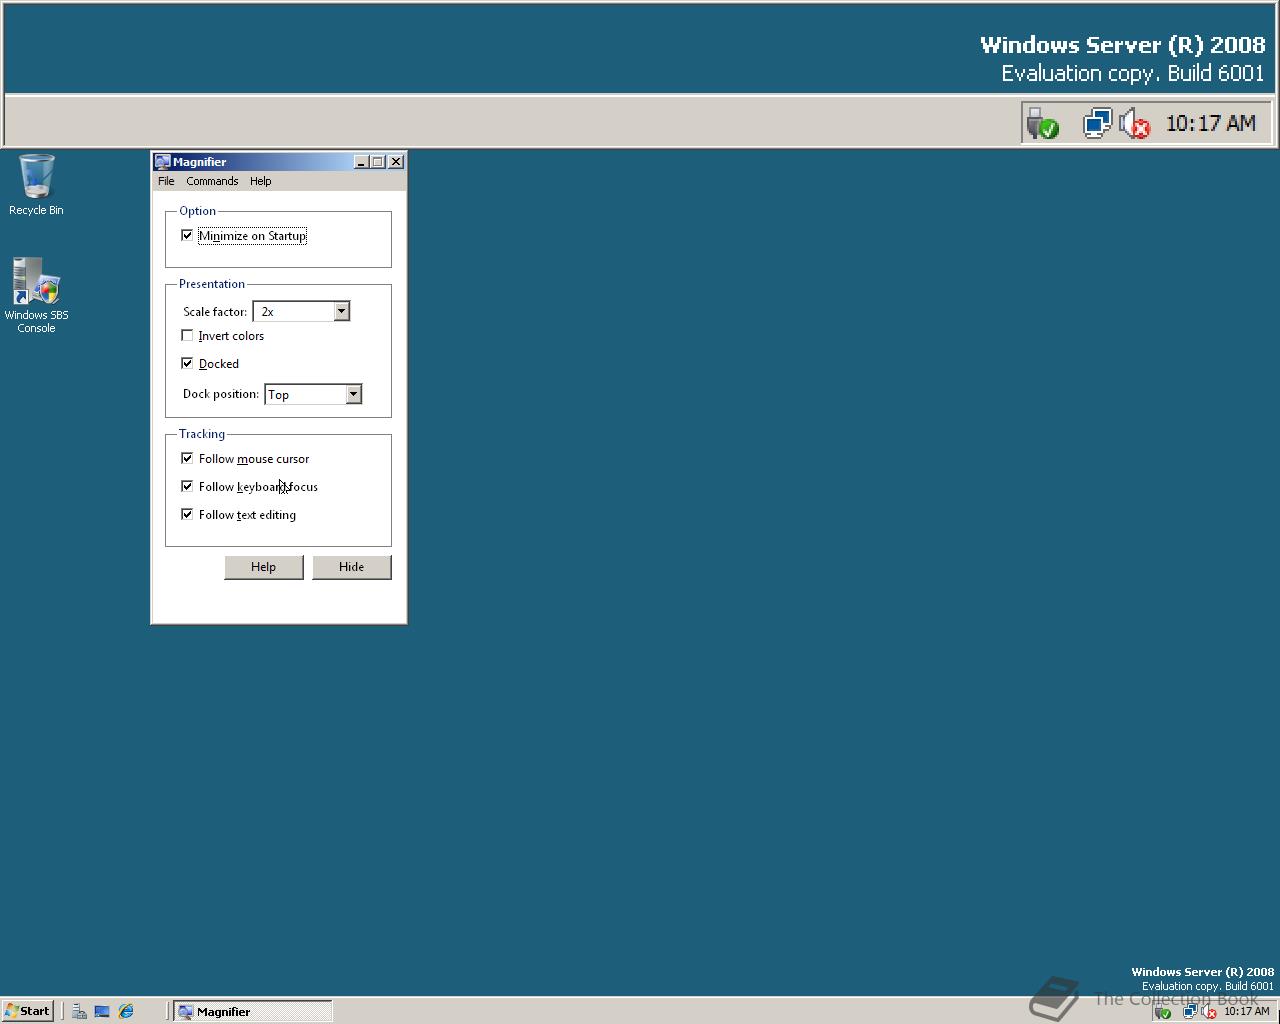Launch Server Manager from Quick Launch
The width and height of the screenshot is (1280, 1024).
pyautogui.click(x=79, y=1011)
